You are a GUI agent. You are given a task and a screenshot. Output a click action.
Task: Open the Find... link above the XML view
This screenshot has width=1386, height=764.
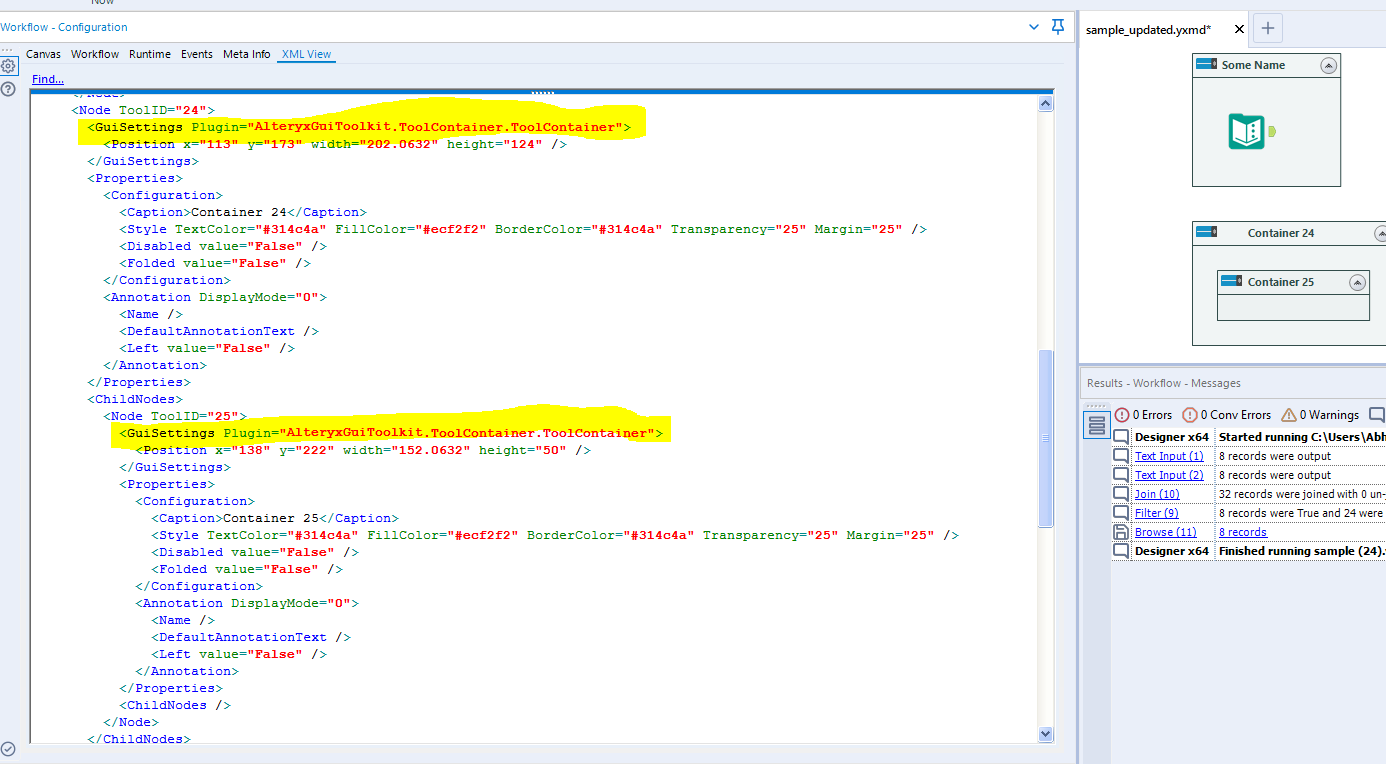tap(47, 78)
